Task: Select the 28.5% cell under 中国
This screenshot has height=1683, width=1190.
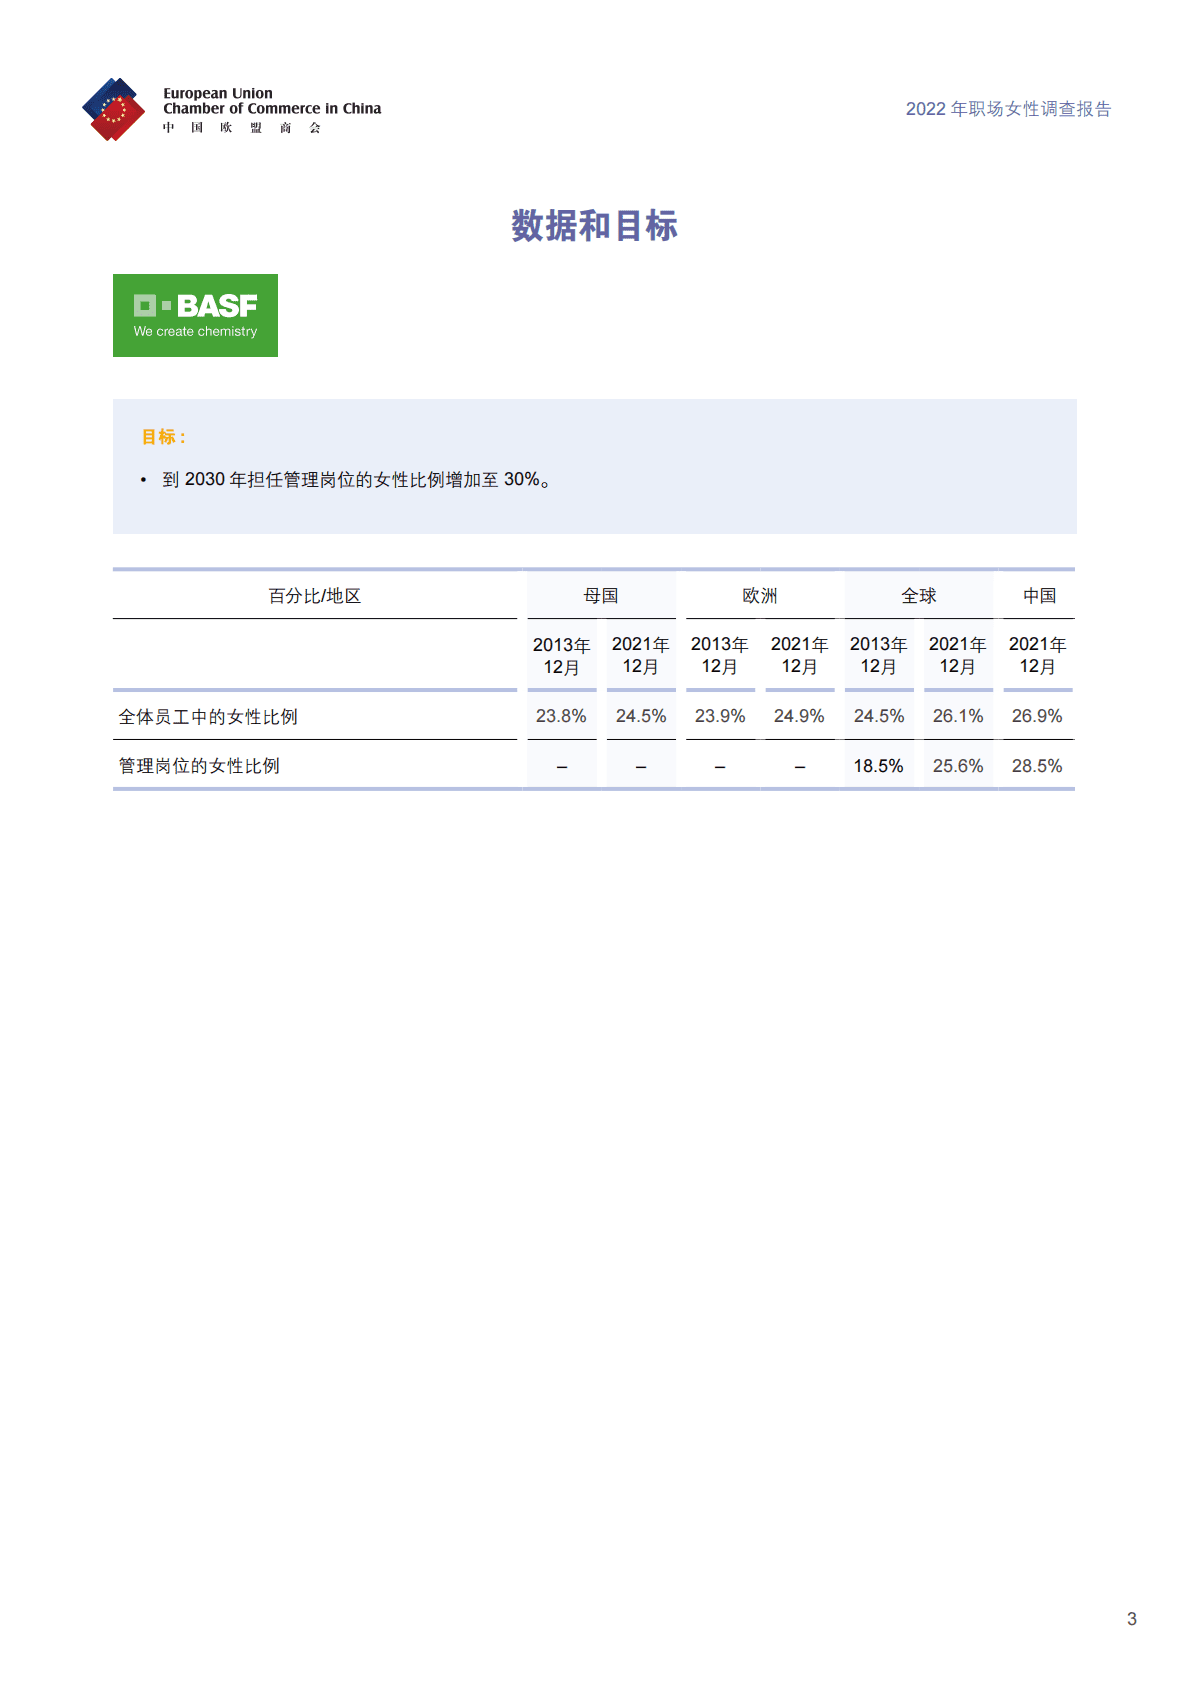Action: 1037,766
